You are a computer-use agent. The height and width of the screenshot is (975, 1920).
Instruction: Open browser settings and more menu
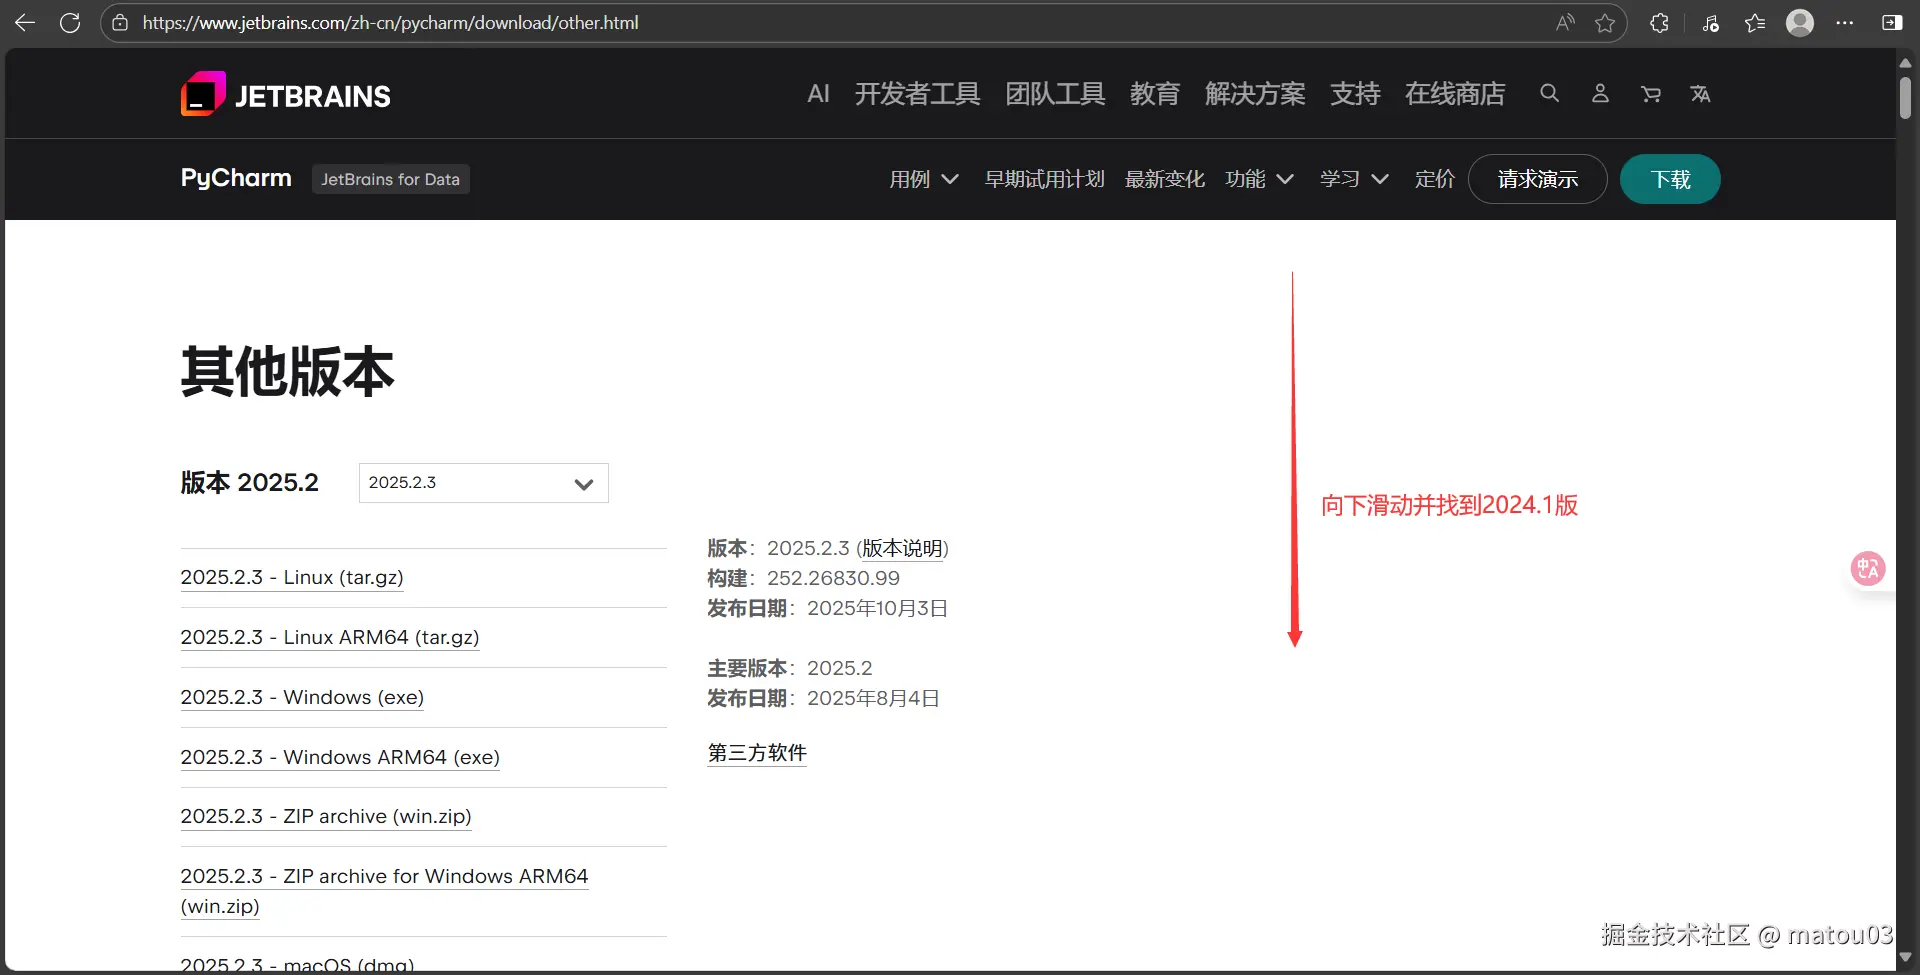point(1845,22)
